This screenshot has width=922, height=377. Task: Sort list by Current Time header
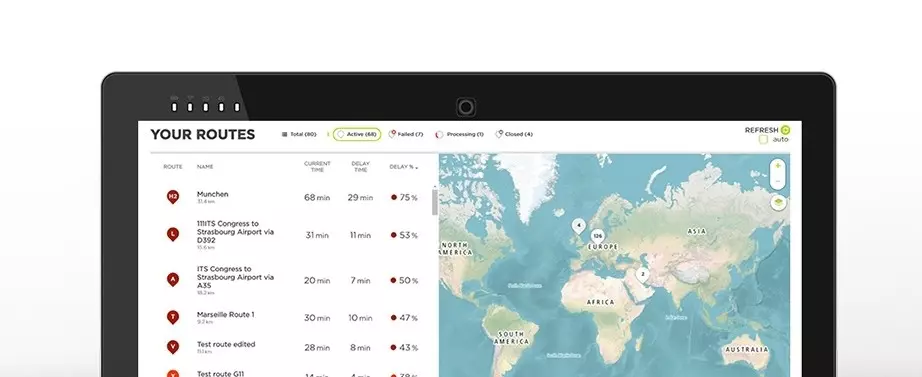(318, 166)
